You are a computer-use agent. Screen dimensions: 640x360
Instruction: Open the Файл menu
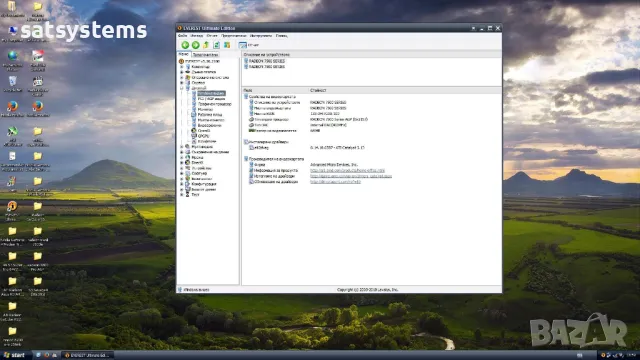coord(182,36)
